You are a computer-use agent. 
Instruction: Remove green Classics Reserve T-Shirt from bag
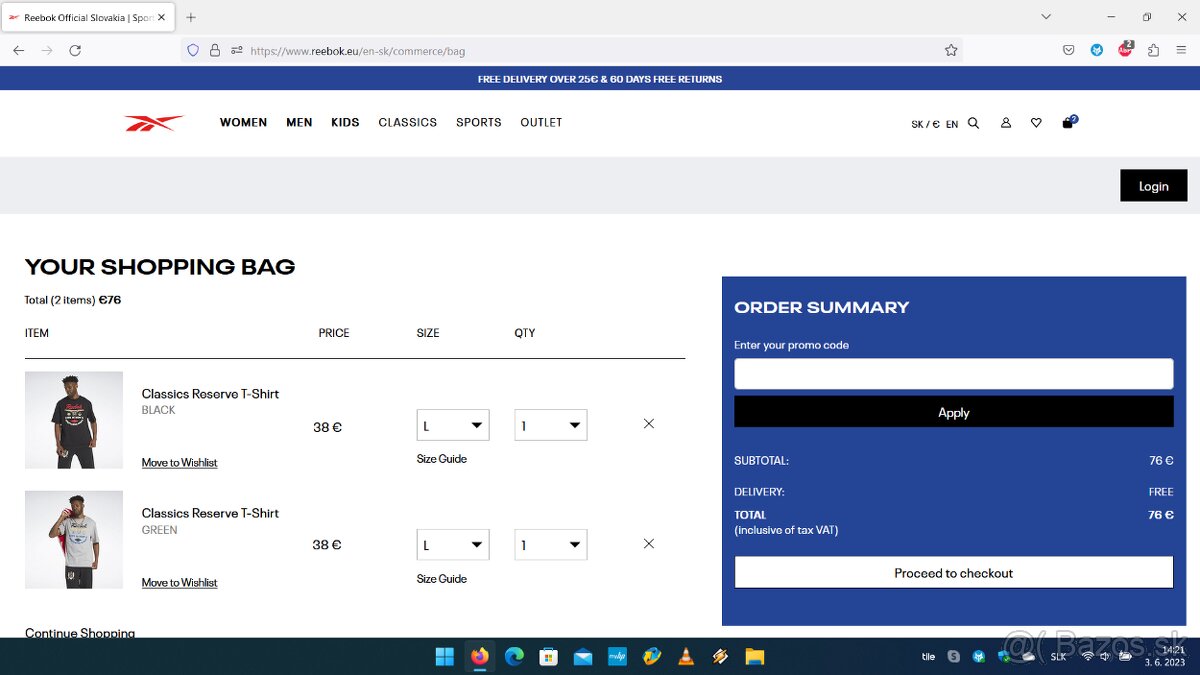coord(649,544)
